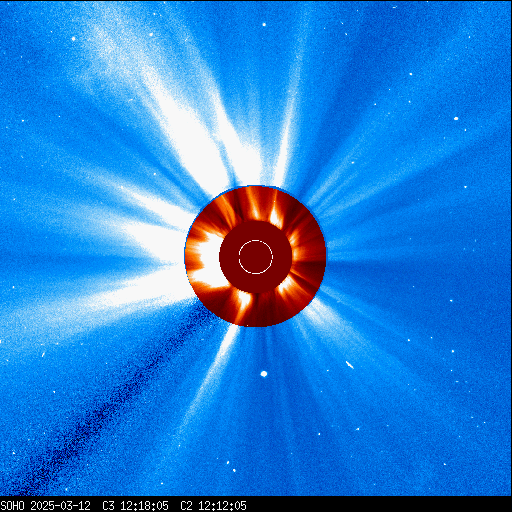Click the bright star at the right side
Viewport: 512px width, 512px height.
(456, 119)
